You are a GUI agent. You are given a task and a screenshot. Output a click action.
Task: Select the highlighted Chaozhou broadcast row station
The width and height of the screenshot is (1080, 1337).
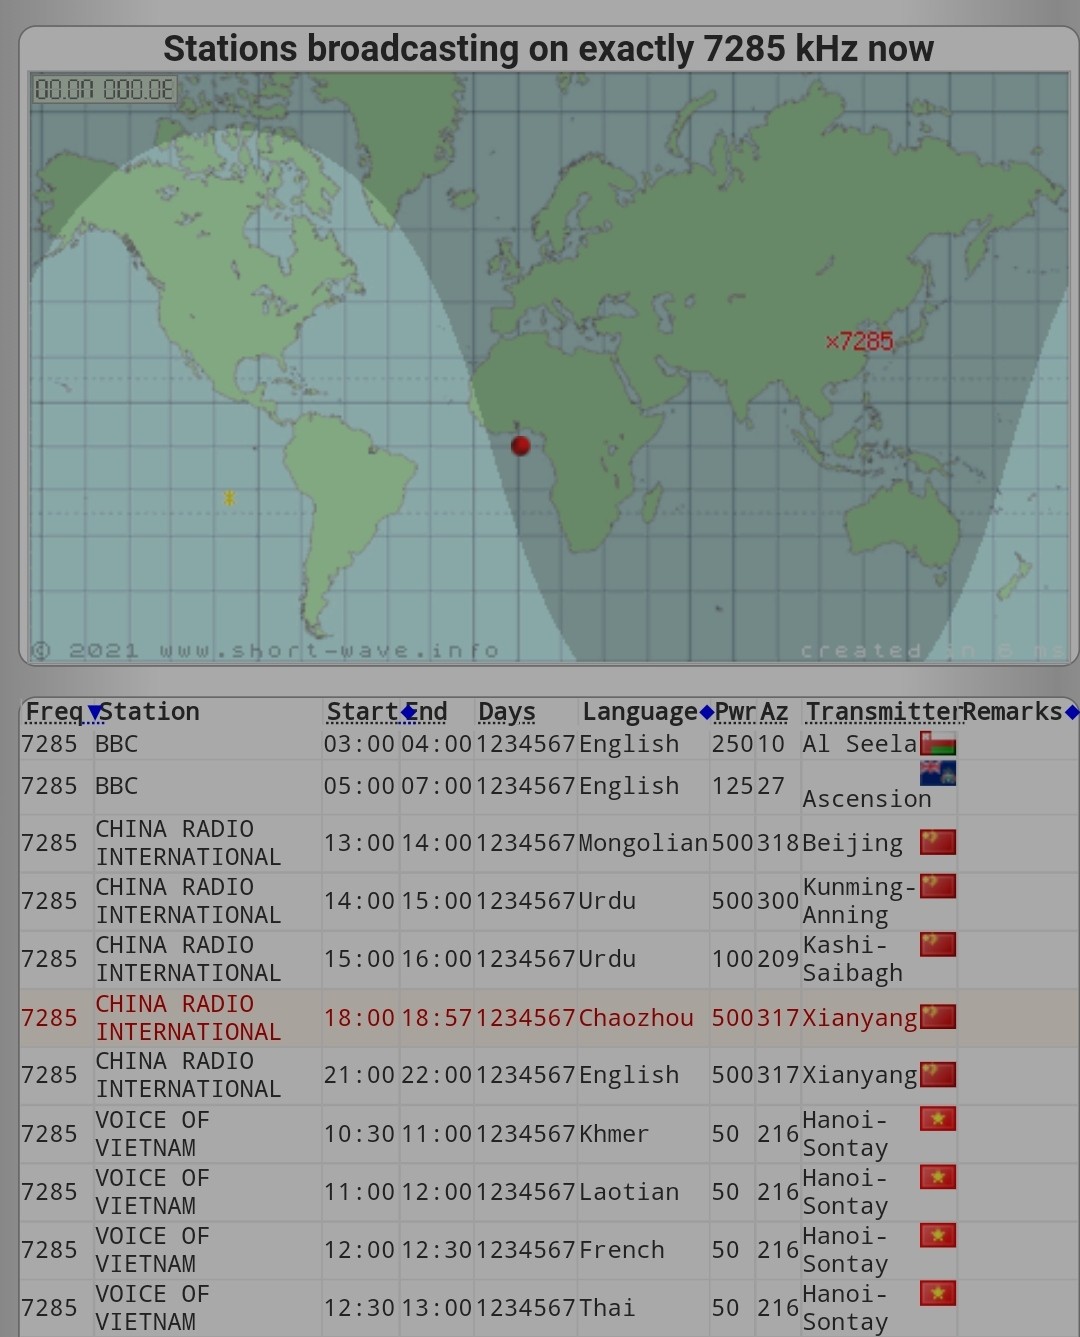click(188, 1017)
